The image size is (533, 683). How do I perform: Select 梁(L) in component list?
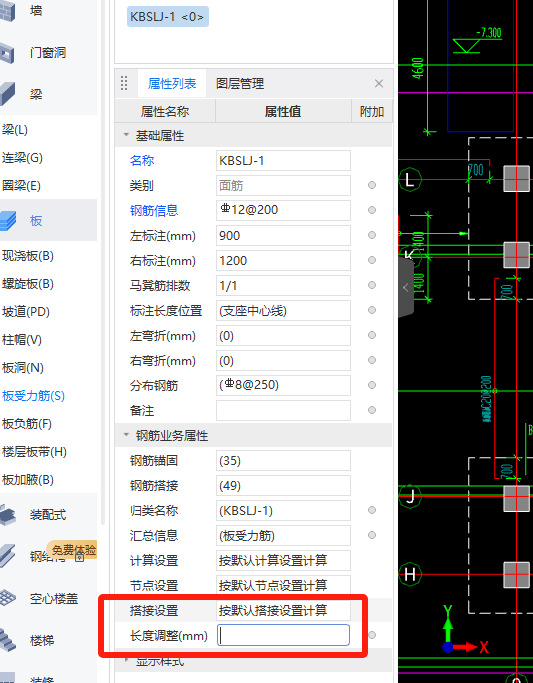pyautogui.click(x=15, y=130)
